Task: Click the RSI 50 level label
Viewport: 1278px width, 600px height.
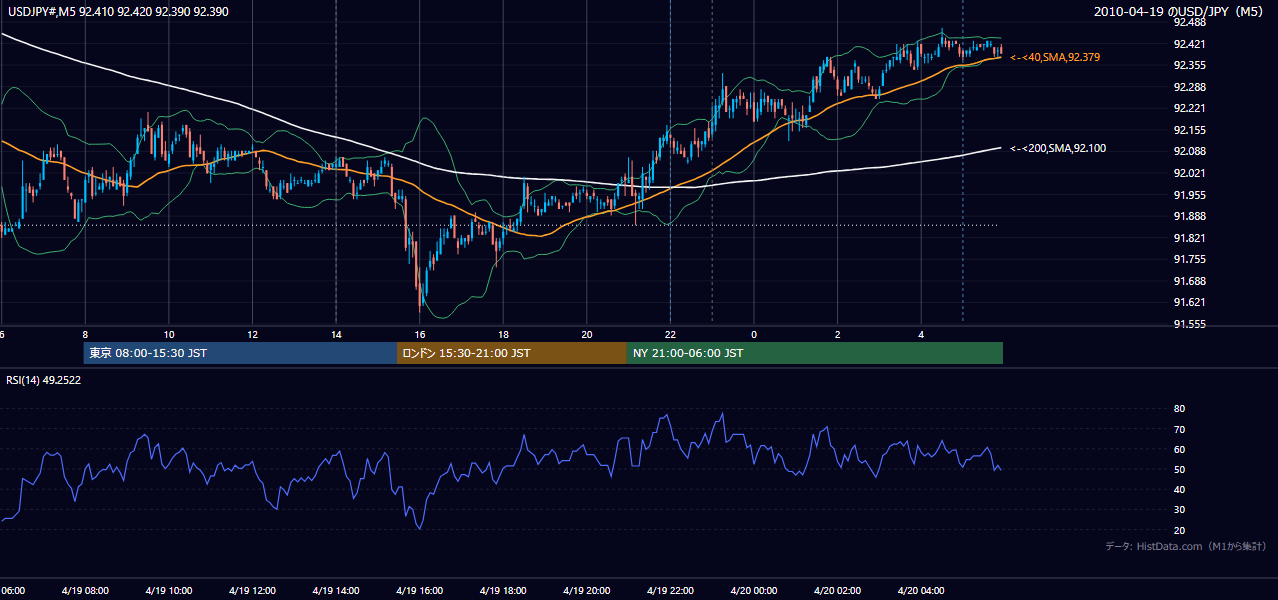Action: tap(1179, 469)
